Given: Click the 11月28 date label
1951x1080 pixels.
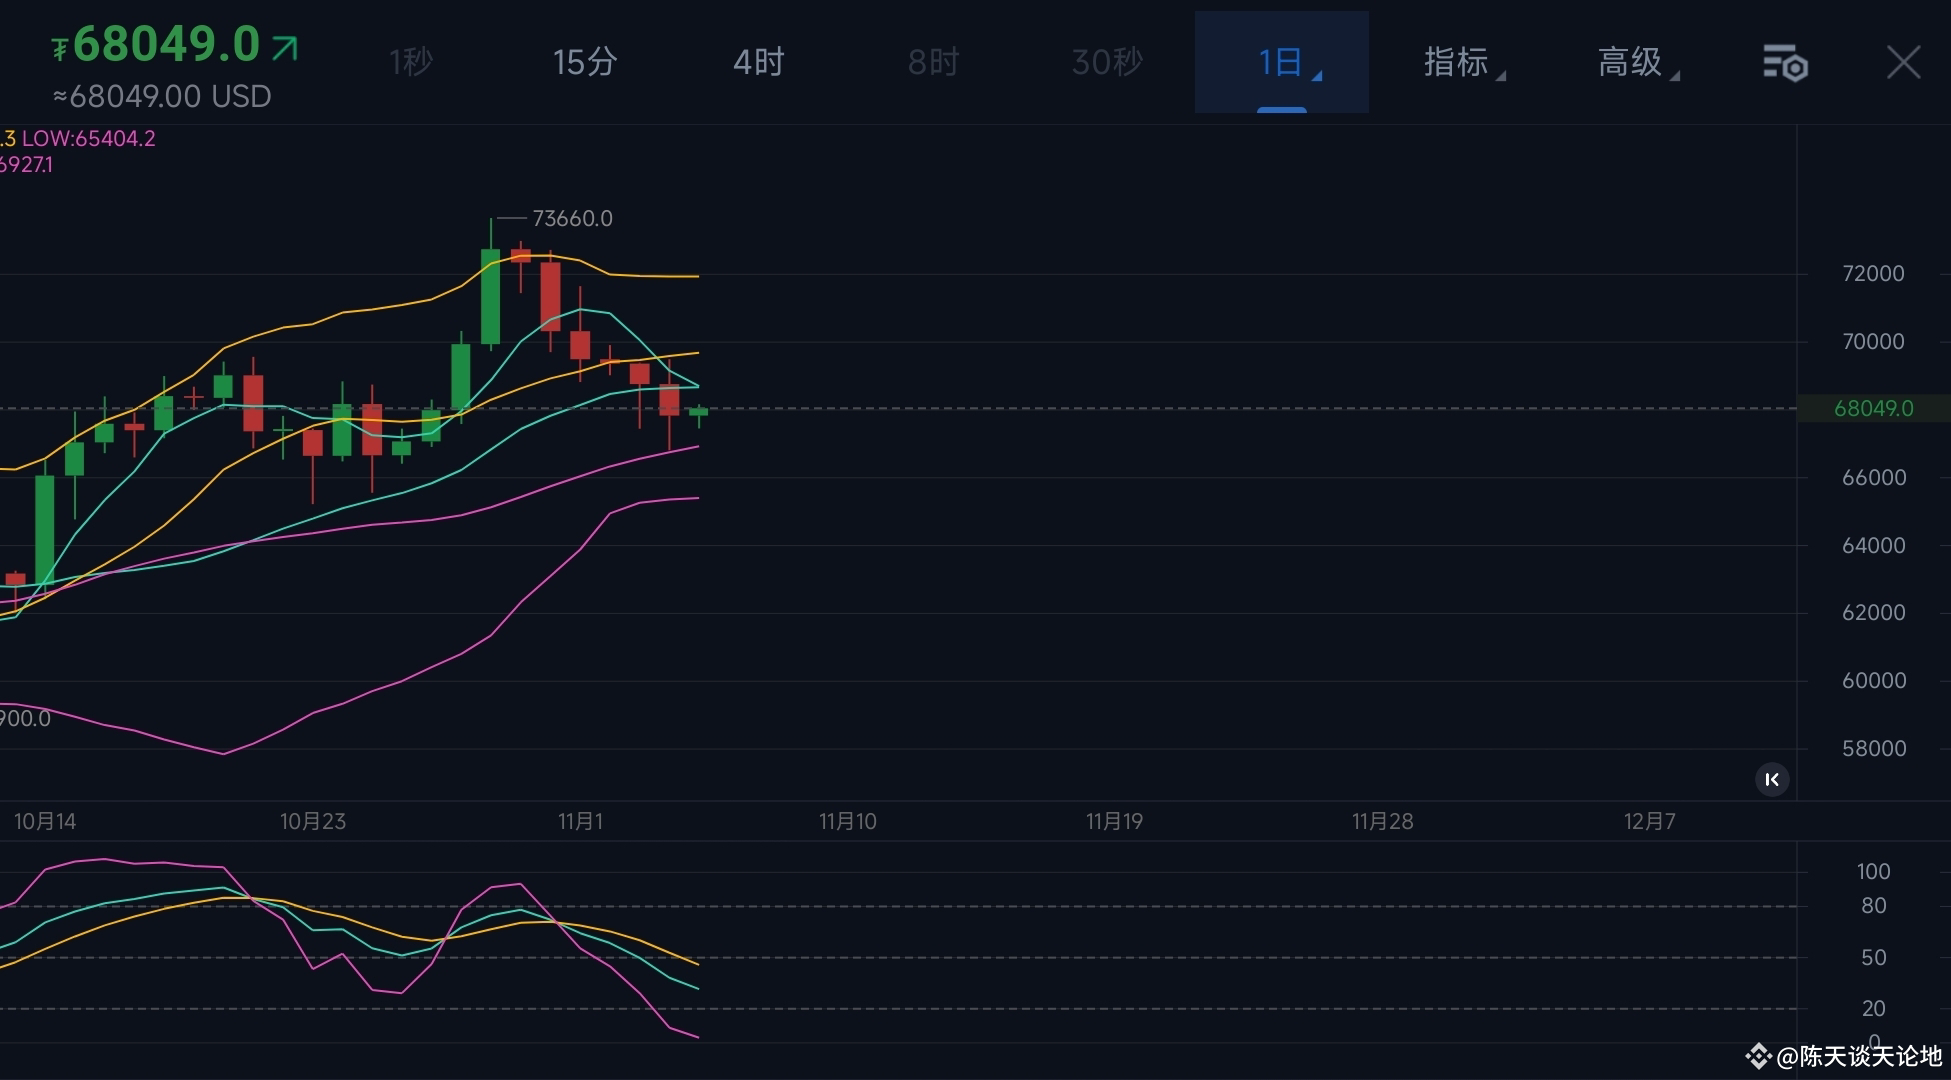Looking at the screenshot, I should 1383,822.
